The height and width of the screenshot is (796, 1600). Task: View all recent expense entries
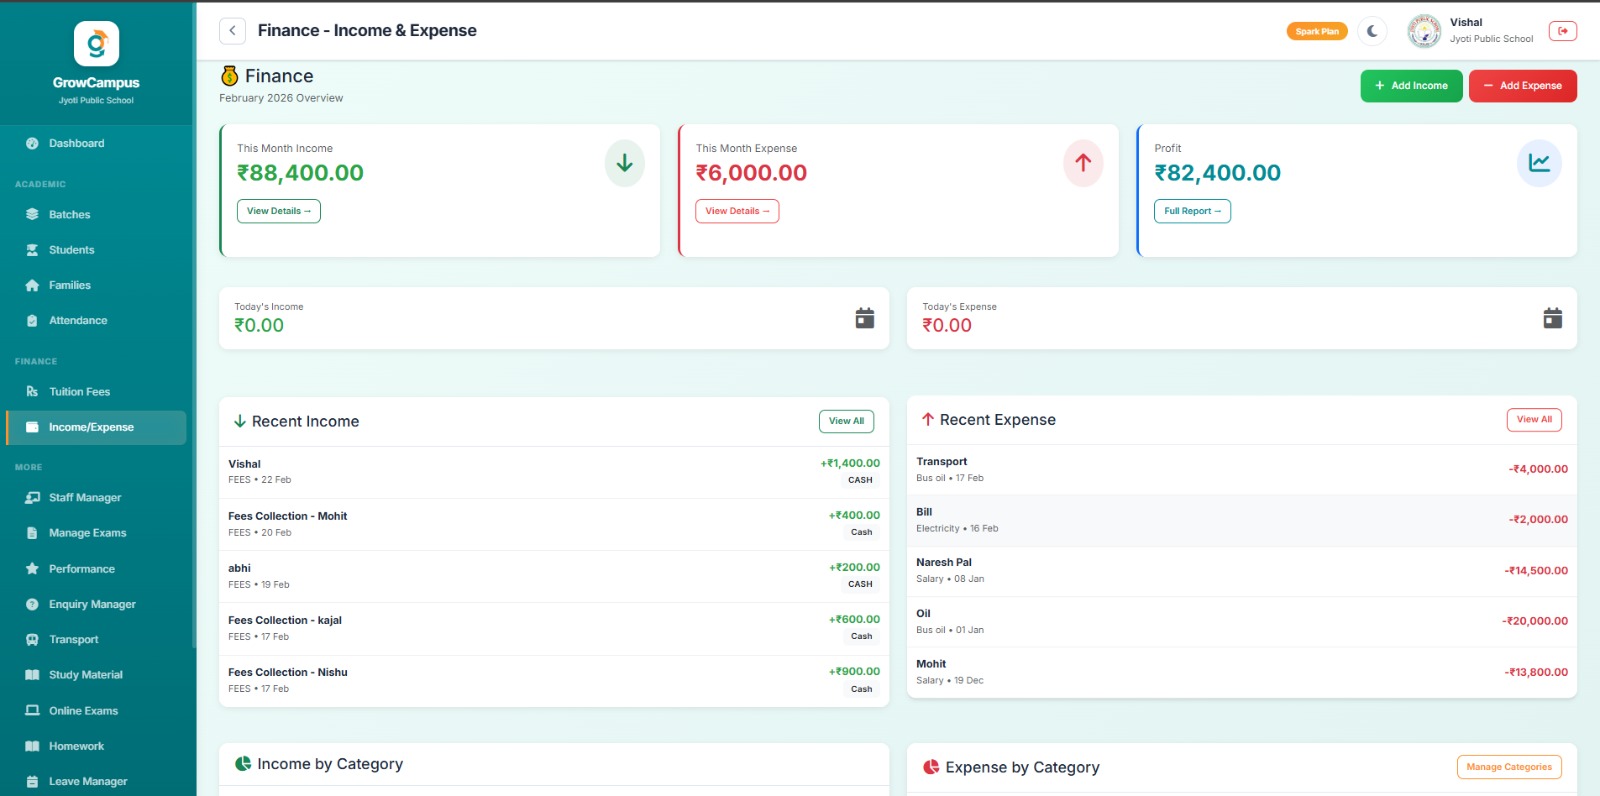pyautogui.click(x=1533, y=420)
